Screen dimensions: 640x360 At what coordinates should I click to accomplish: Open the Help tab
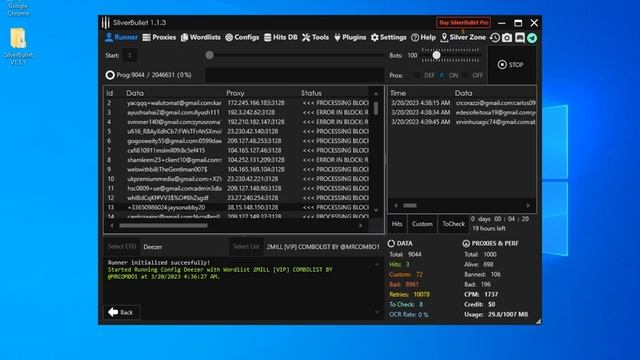pyautogui.click(x=423, y=38)
